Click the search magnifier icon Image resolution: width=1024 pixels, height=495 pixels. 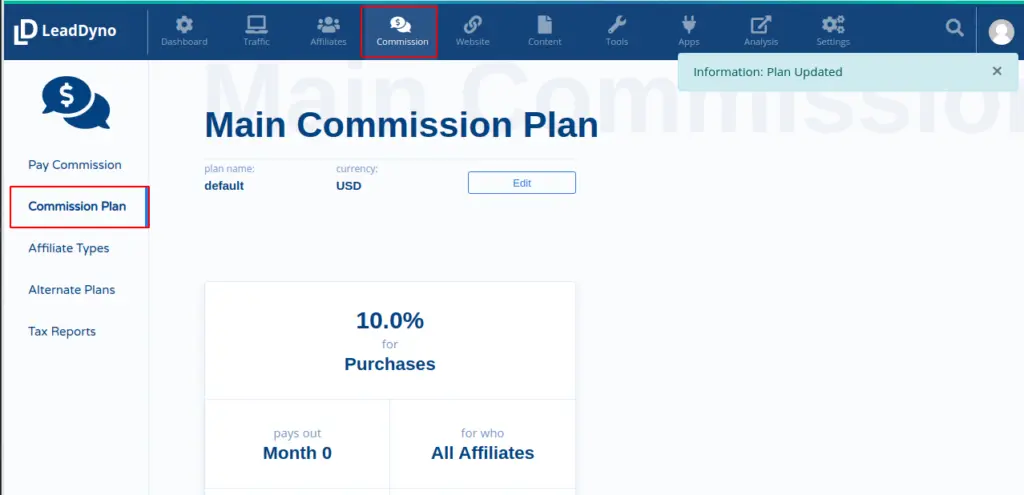955,28
